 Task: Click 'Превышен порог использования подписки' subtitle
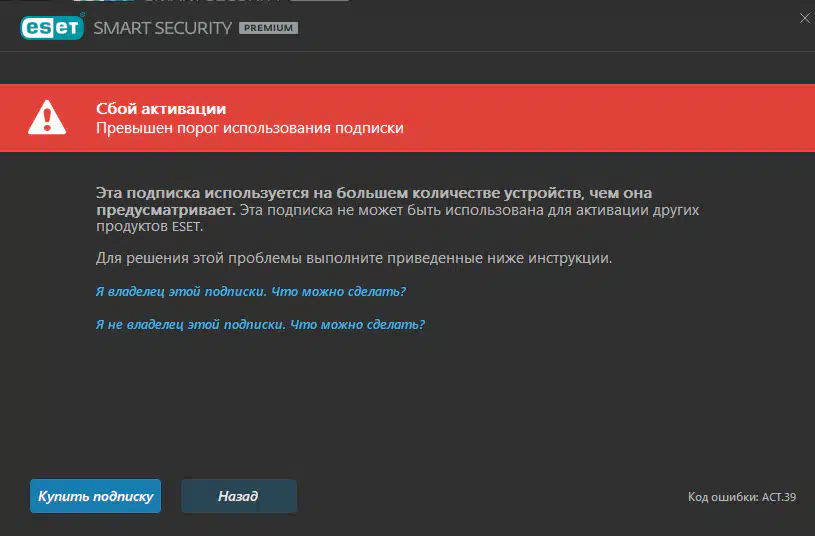(249, 128)
